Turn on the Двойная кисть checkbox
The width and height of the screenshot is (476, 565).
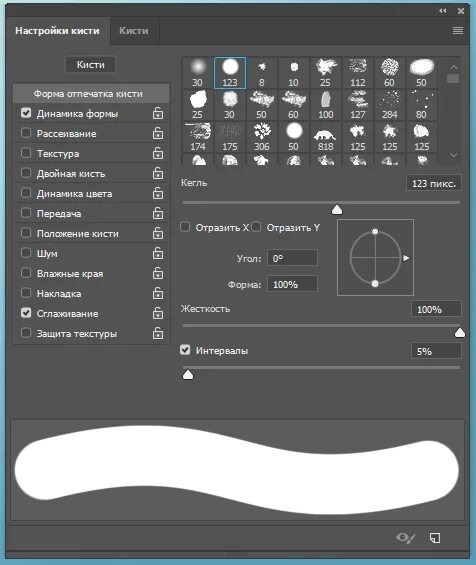26,173
